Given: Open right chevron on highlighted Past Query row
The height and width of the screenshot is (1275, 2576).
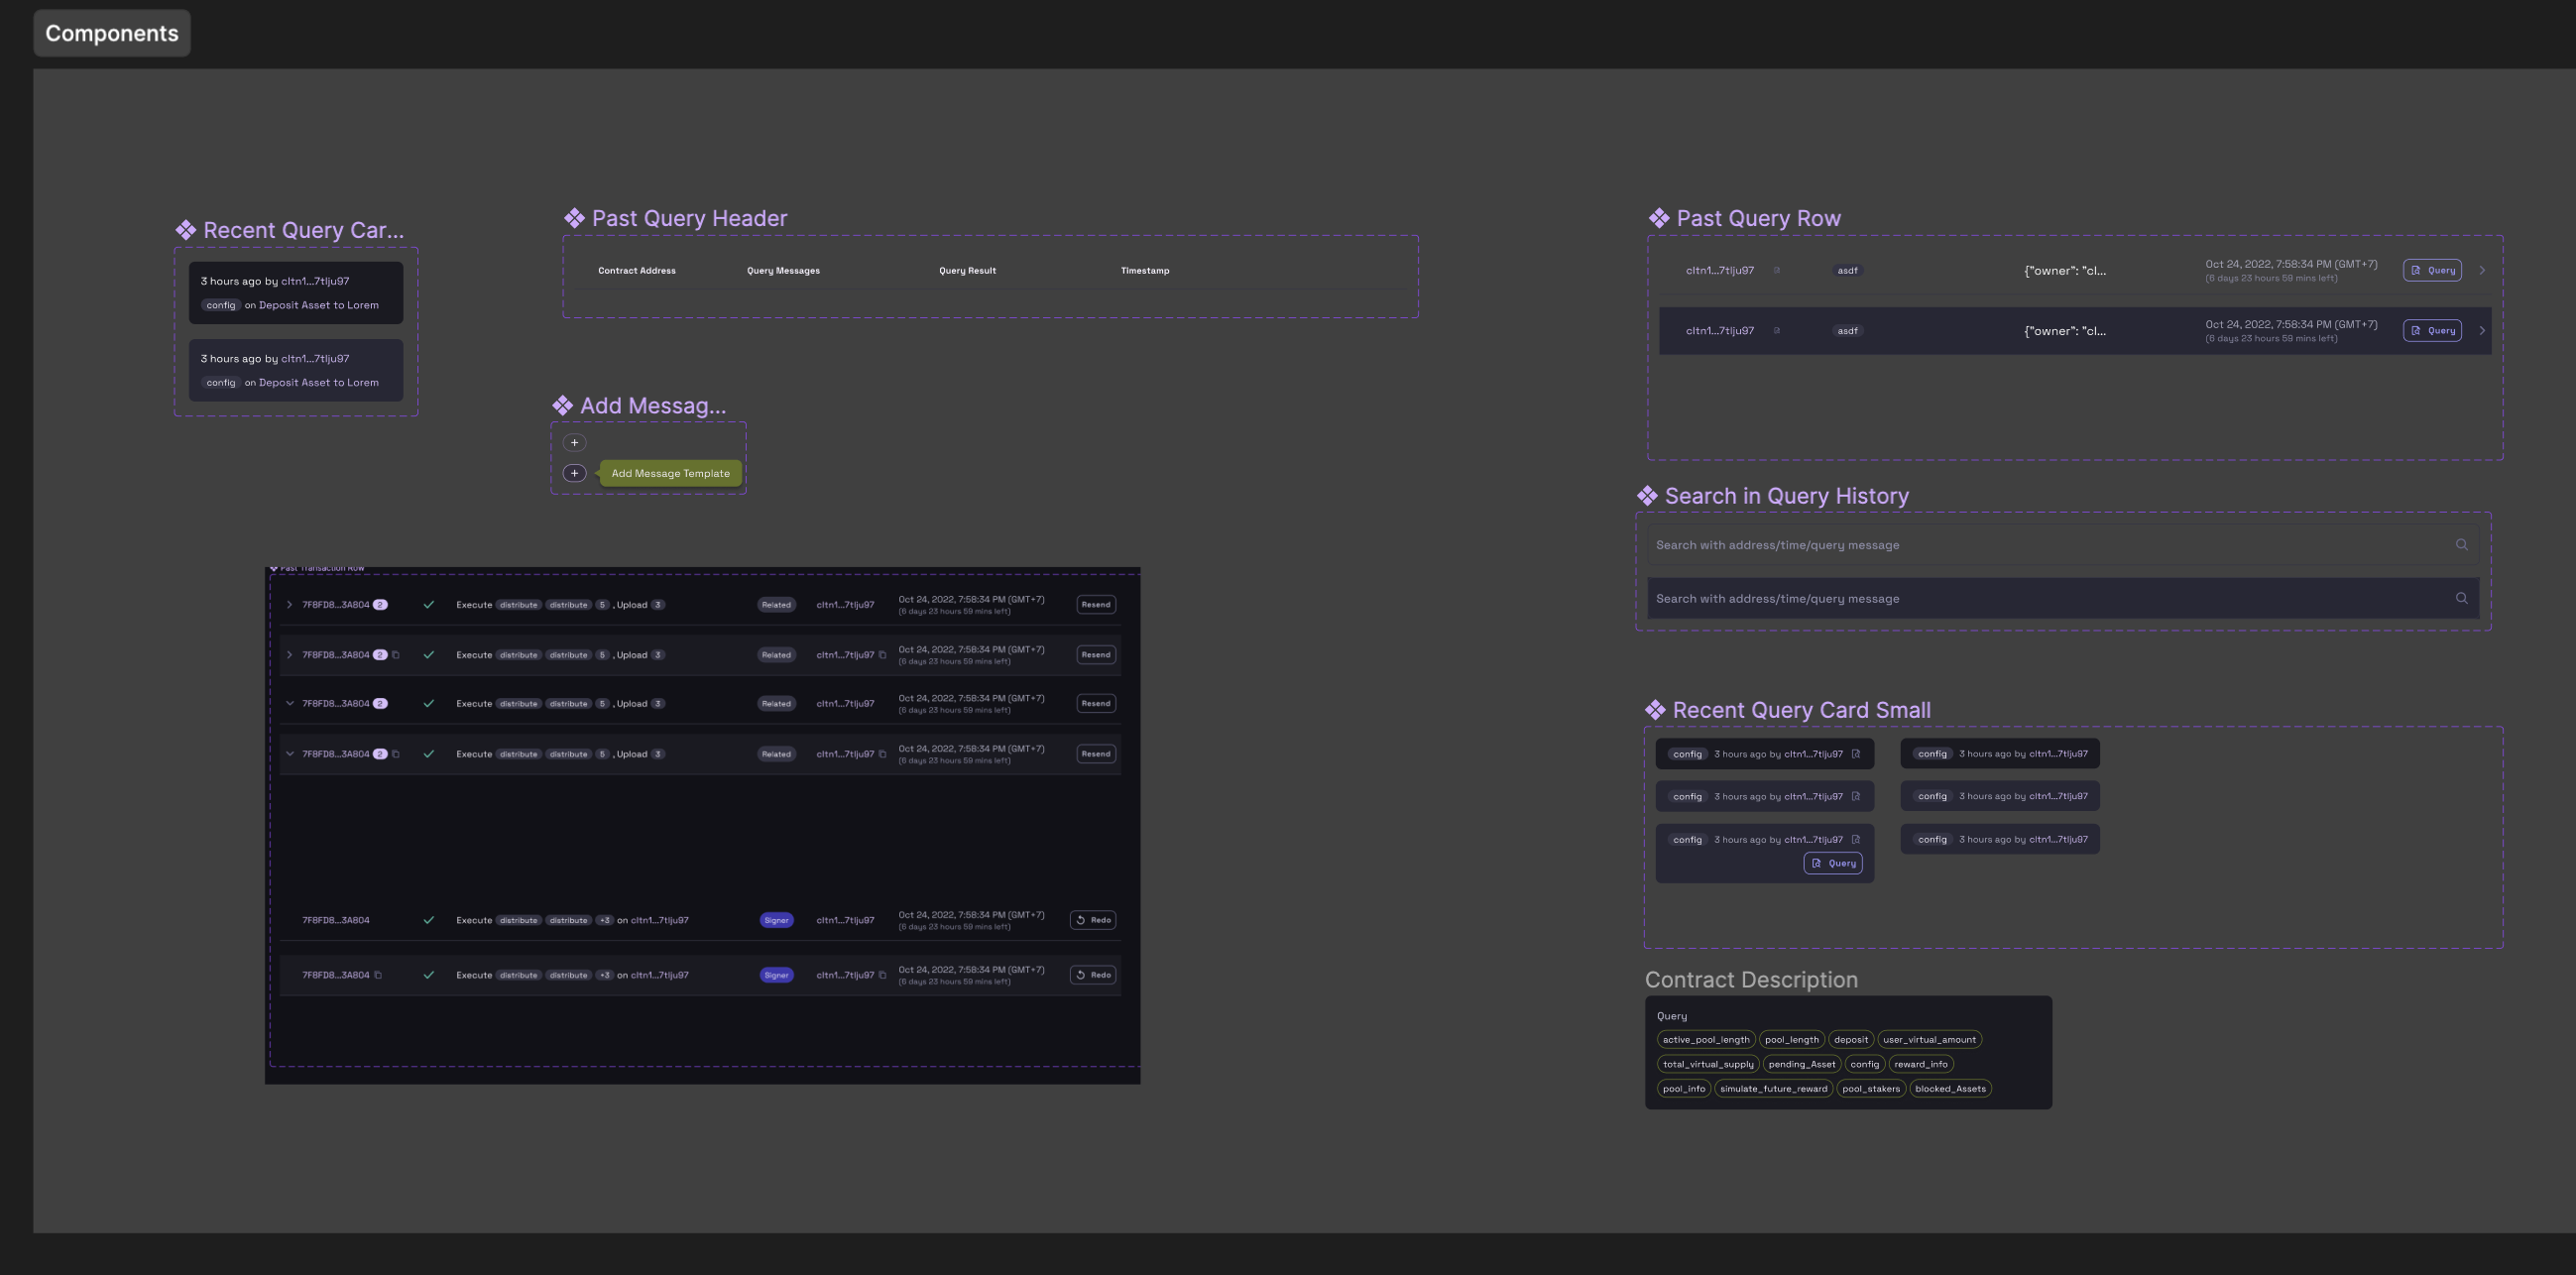Looking at the screenshot, I should click(2482, 330).
